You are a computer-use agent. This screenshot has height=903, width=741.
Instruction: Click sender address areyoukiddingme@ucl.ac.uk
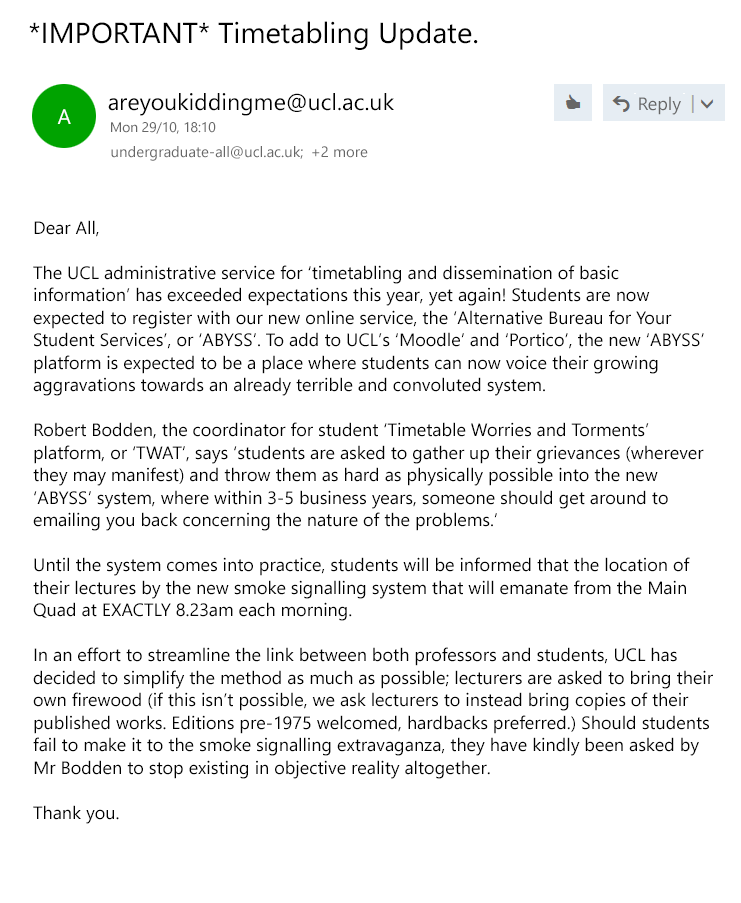click(x=251, y=101)
